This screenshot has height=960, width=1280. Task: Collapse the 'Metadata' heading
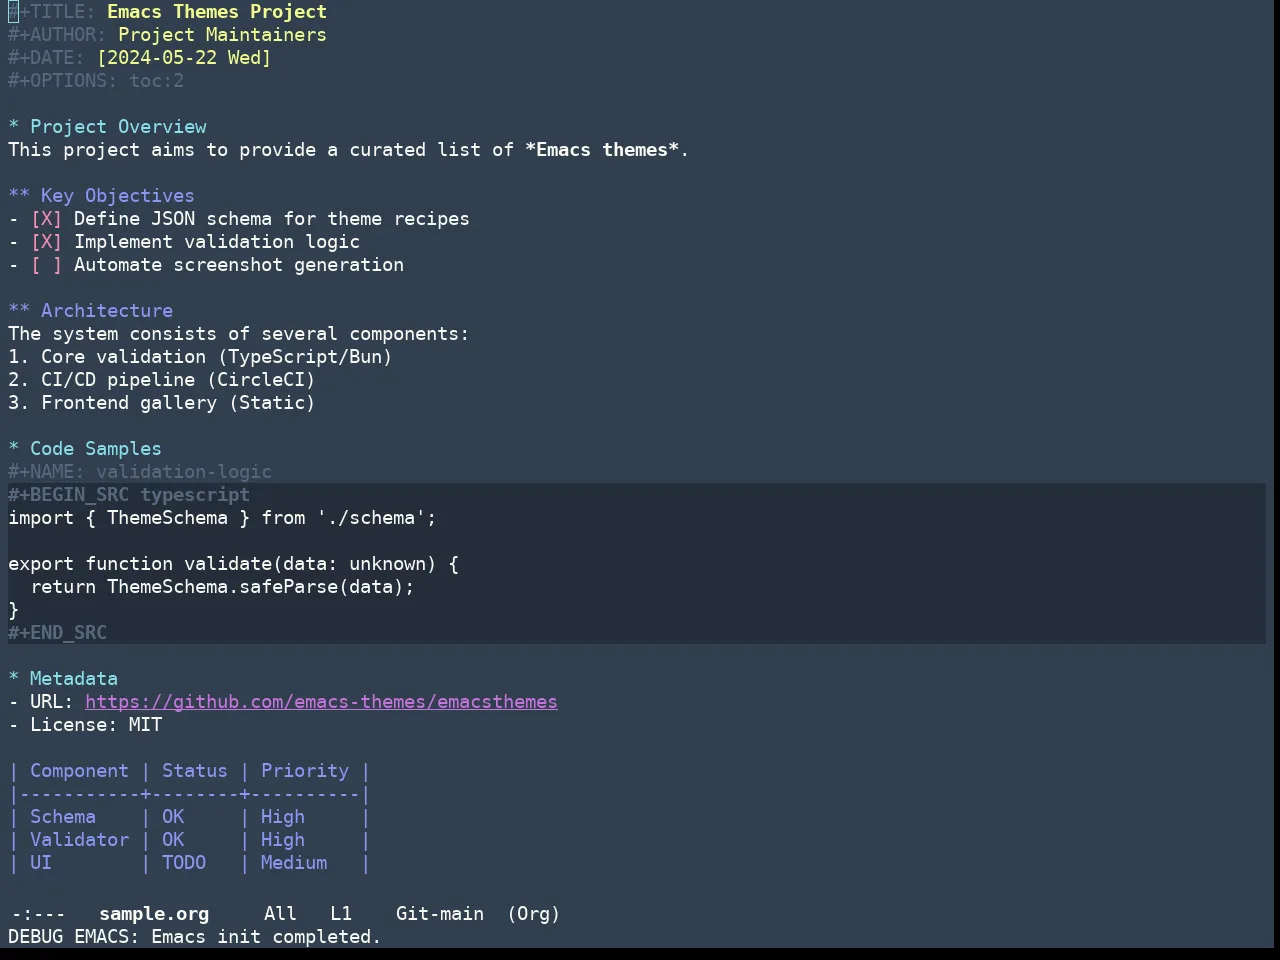coord(63,679)
